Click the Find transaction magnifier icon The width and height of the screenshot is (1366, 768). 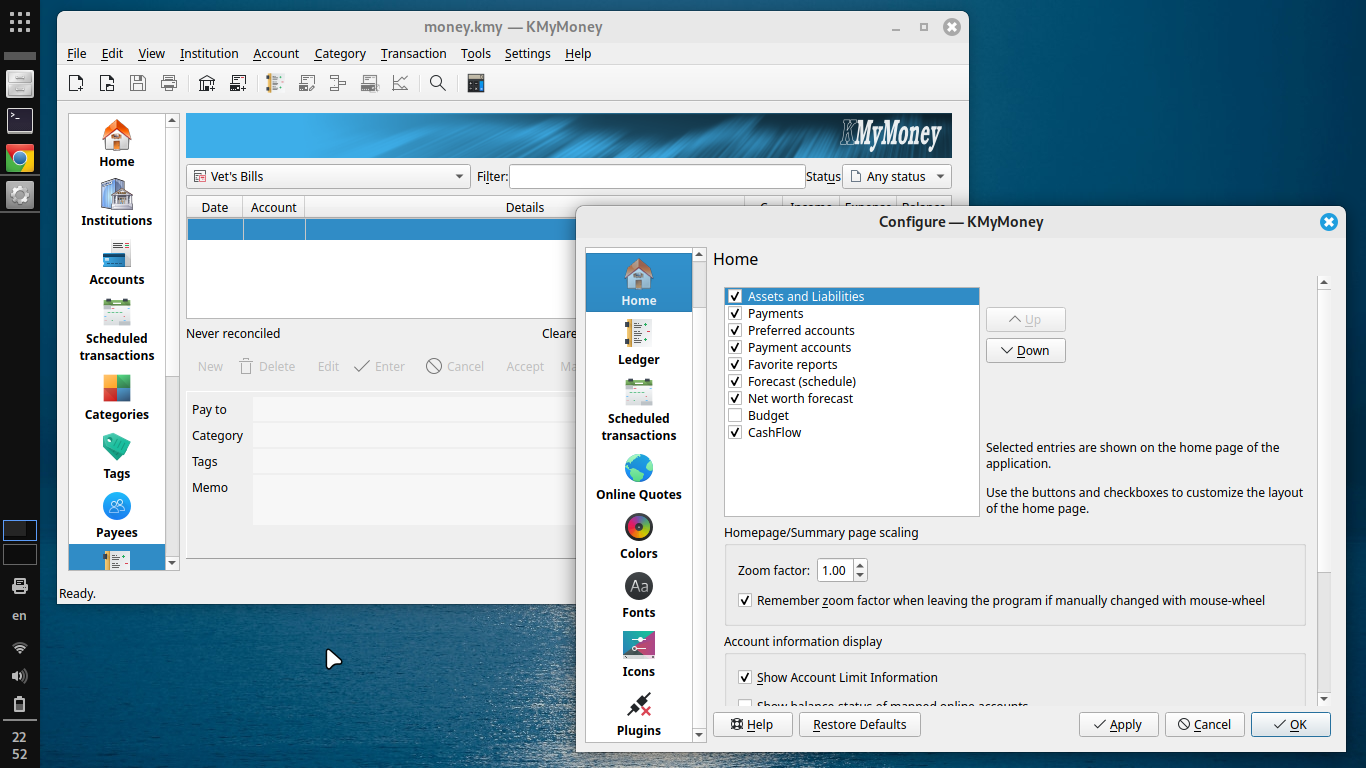pyautogui.click(x=438, y=84)
